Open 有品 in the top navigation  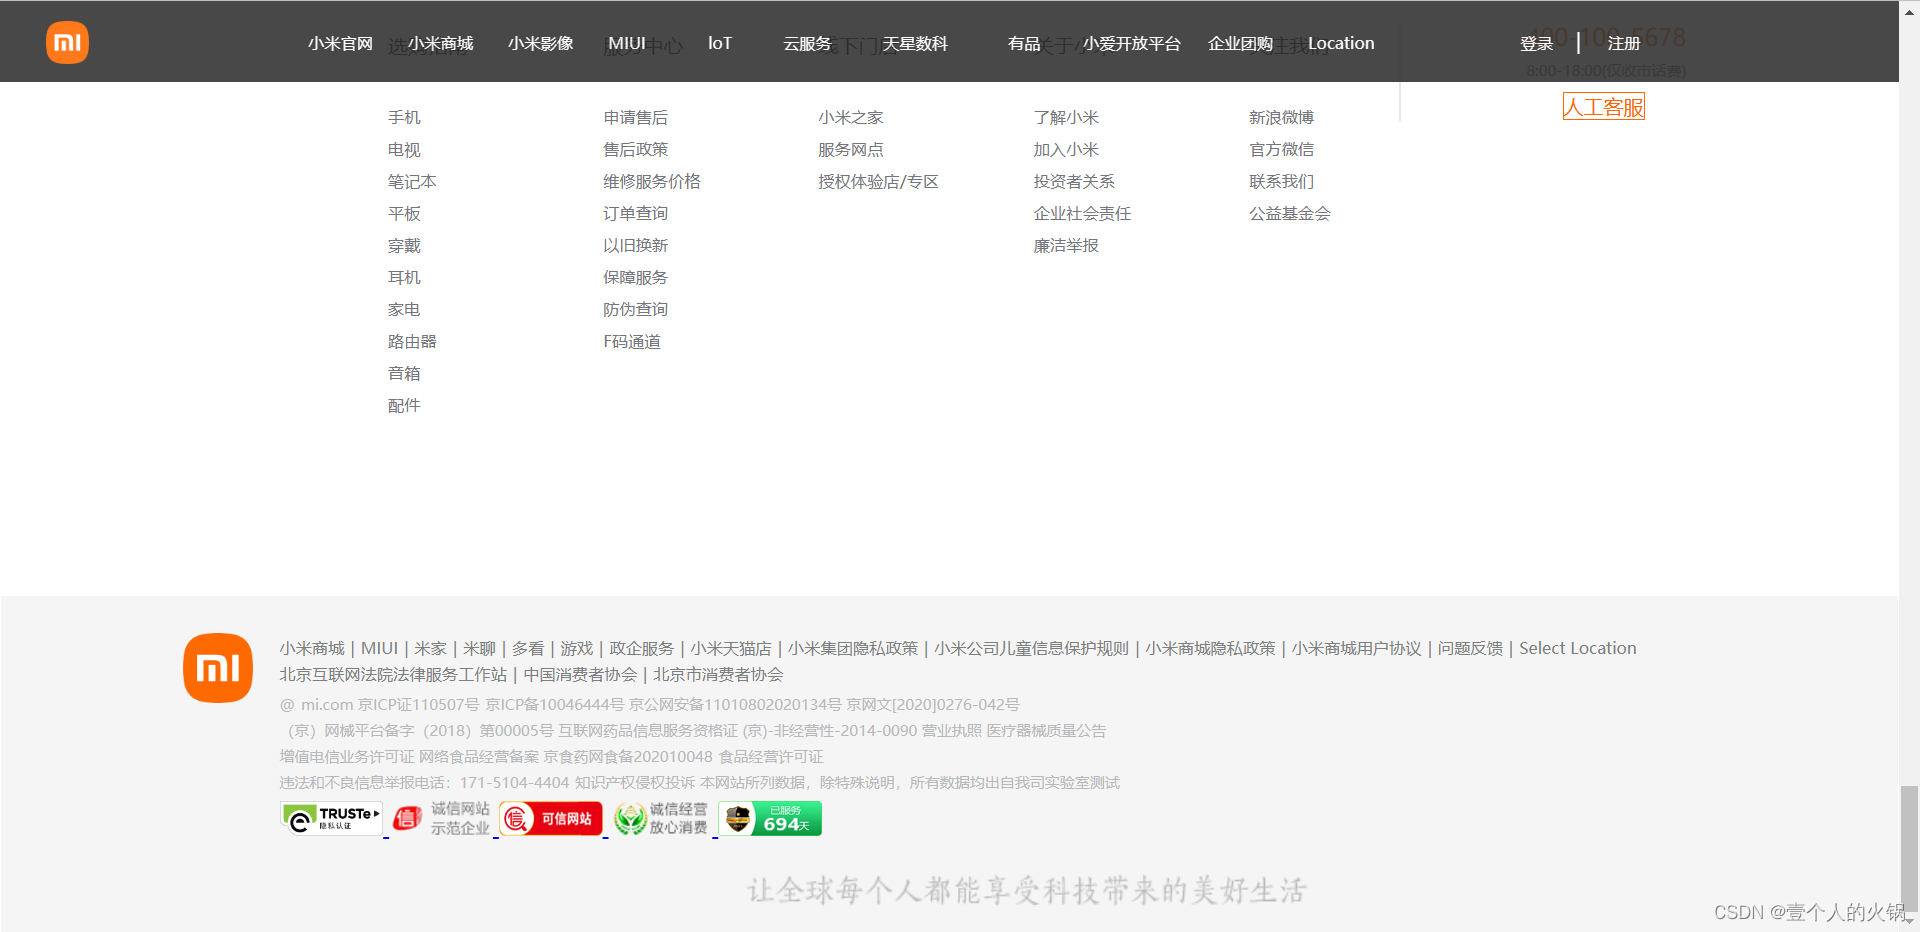[1024, 44]
